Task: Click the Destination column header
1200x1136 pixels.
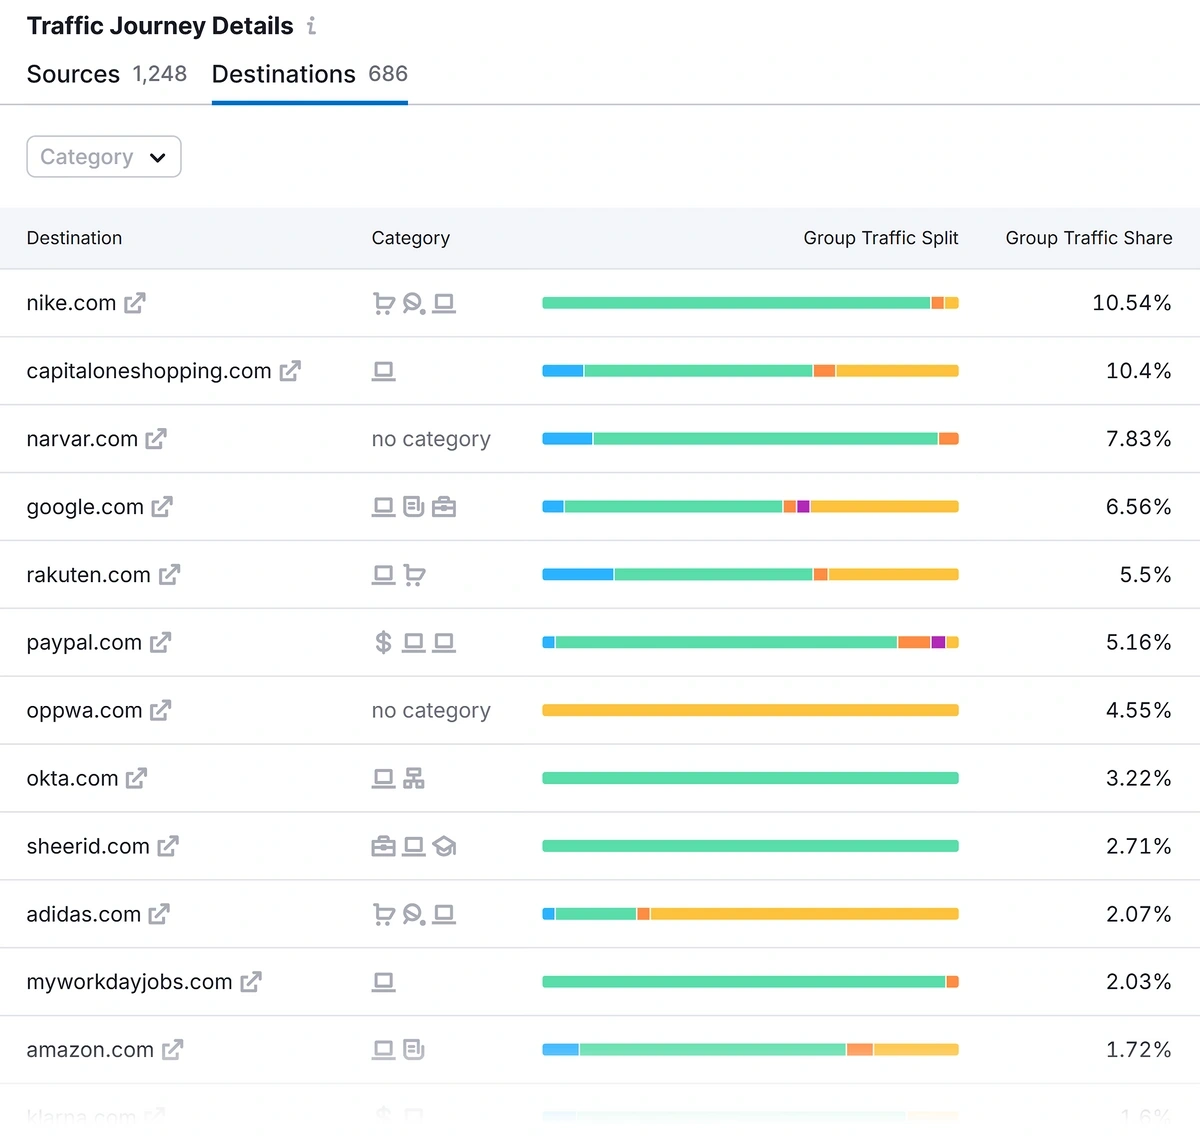Action: point(74,238)
